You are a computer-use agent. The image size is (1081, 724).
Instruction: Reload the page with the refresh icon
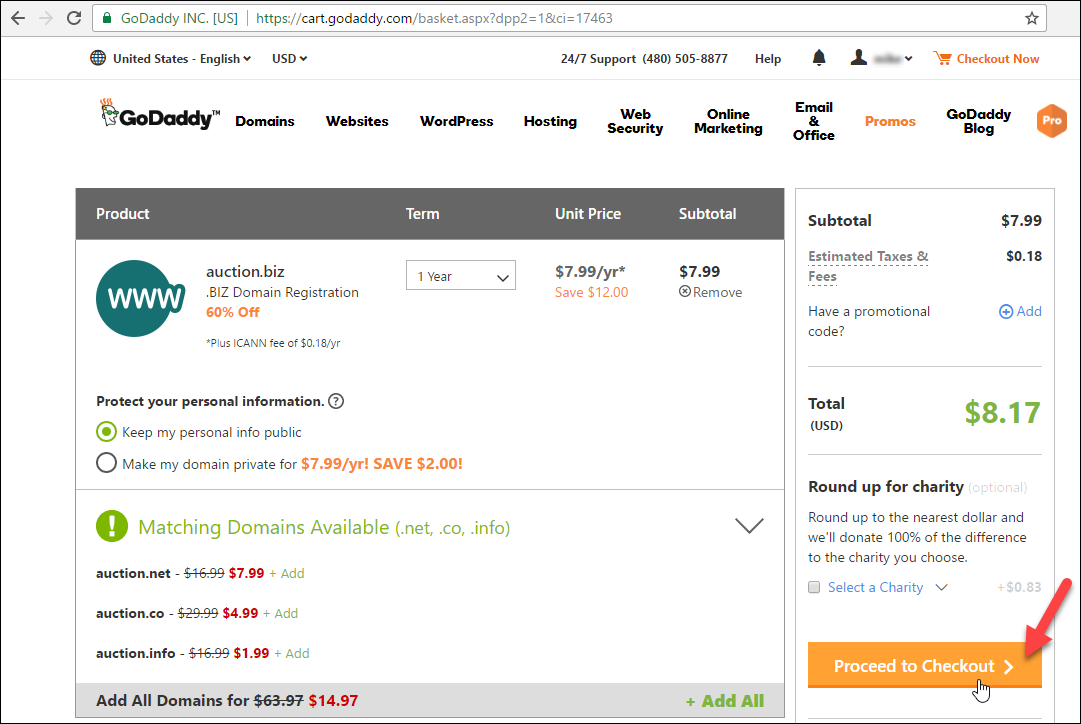[x=74, y=18]
